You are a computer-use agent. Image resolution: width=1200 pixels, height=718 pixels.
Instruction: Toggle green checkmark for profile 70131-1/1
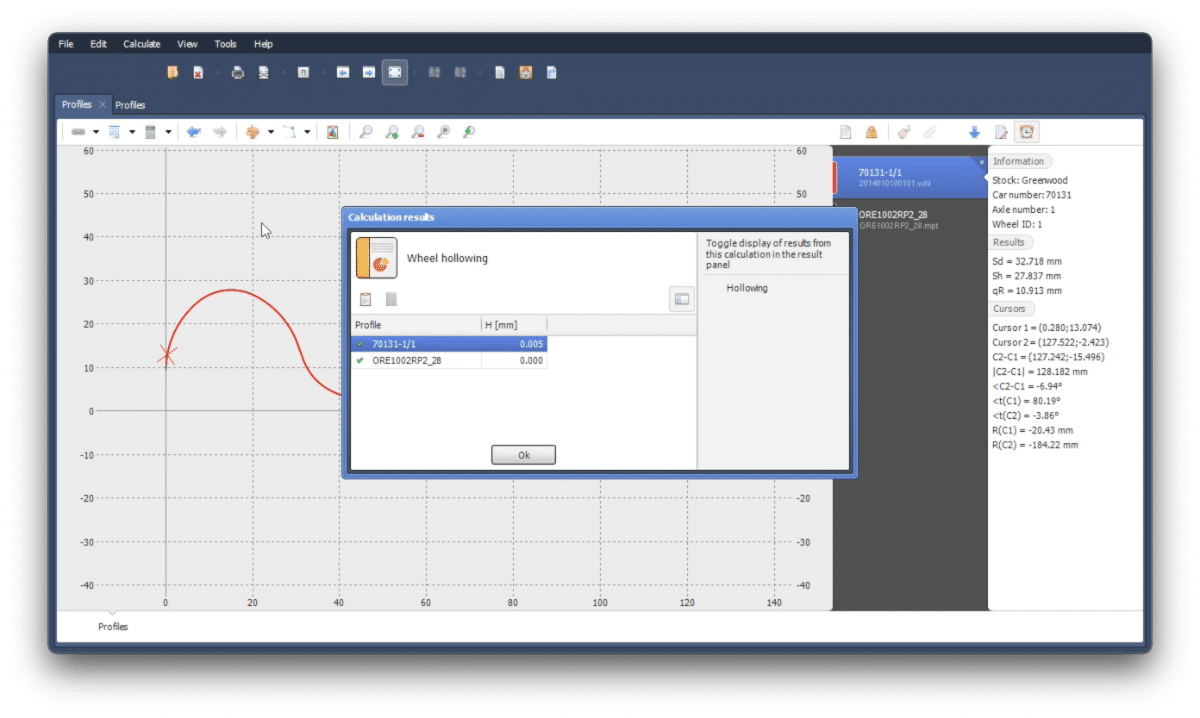[x=360, y=344]
